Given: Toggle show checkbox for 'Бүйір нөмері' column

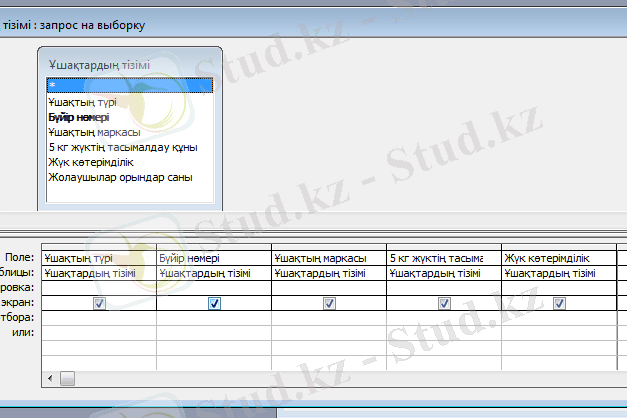Looking at the screenshot, I should click(x=214, y=303).
